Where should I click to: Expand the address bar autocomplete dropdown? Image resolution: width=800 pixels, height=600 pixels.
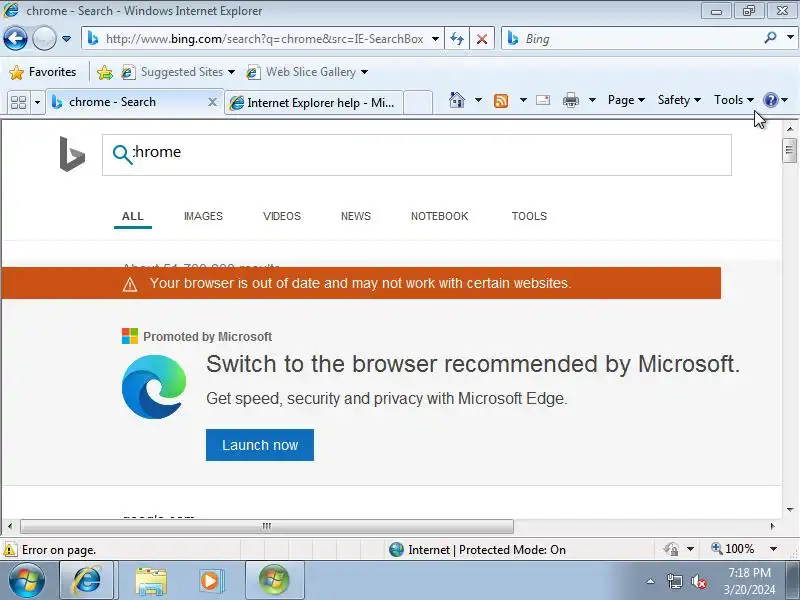tap(435, 39)
